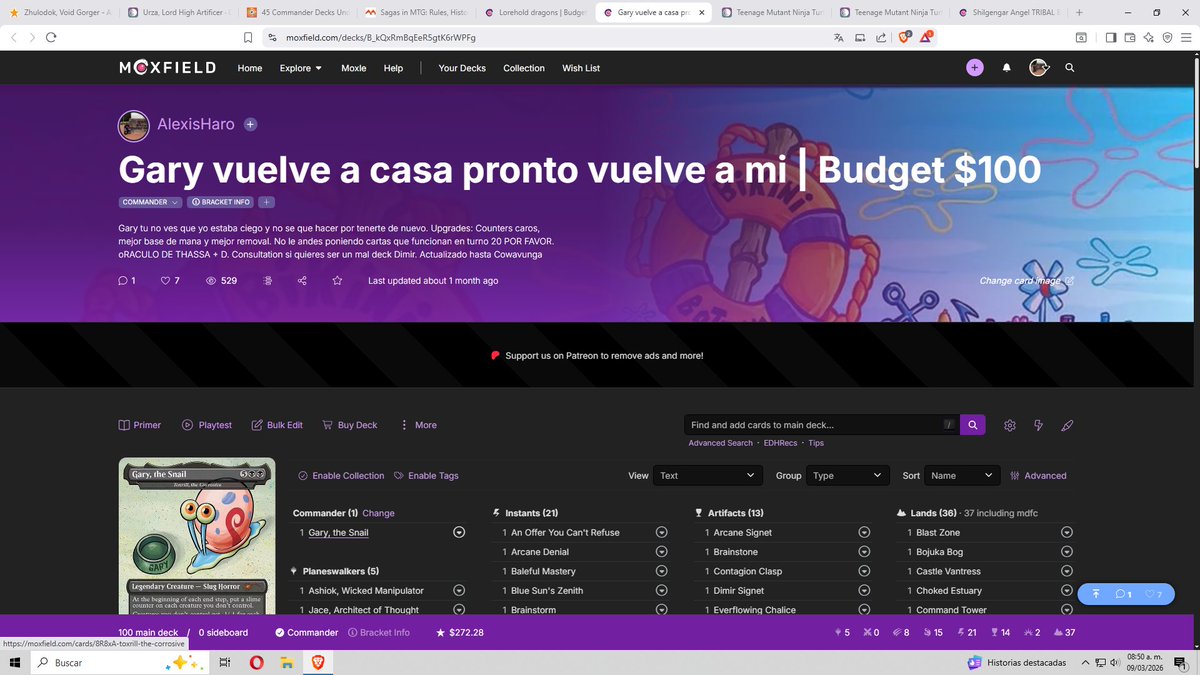
Task: Open EDHRecs link under search box
Action: click(x=781, y=443)
